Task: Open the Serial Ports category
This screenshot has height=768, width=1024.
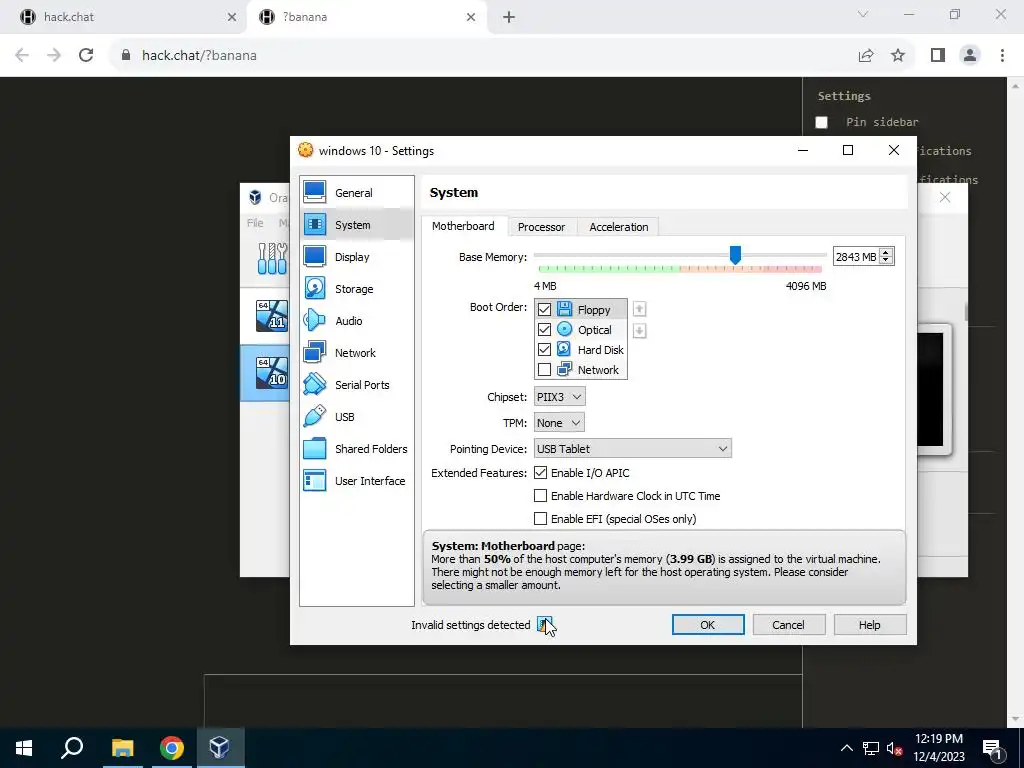Action: coord(357,385)
